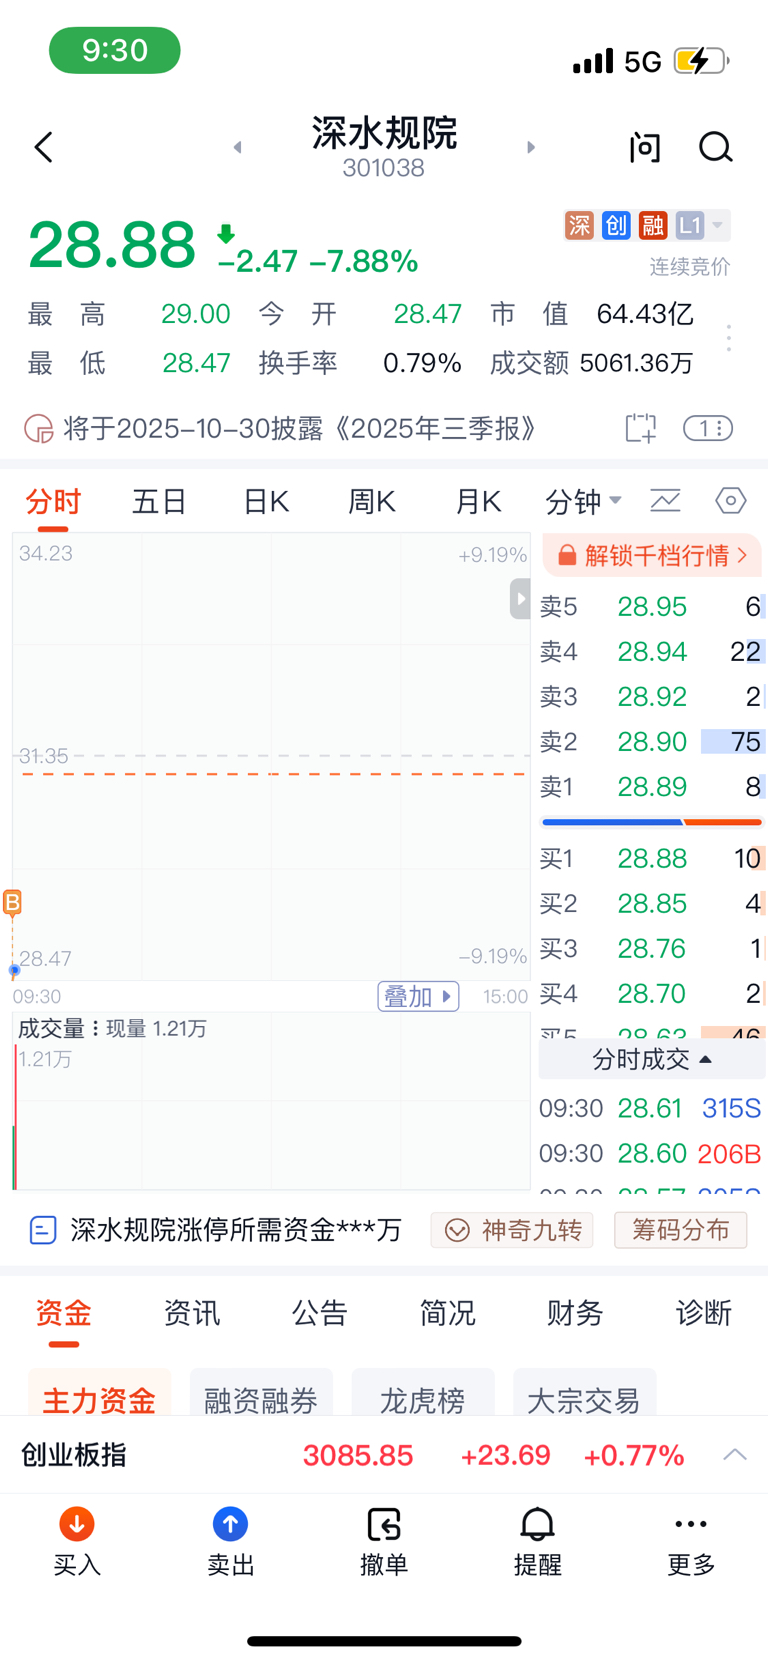Screen dimensions: 768x1663
Task: Switch to the 日K chart tab
Action: point(266,501)
